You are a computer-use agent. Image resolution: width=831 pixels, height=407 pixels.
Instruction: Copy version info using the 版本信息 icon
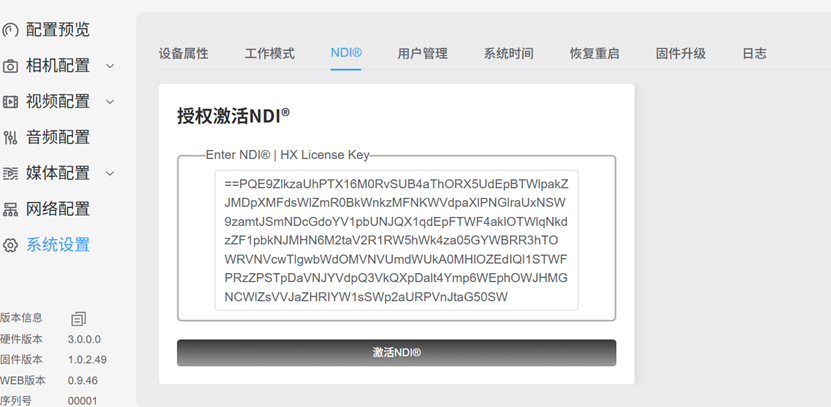[78, 318]
